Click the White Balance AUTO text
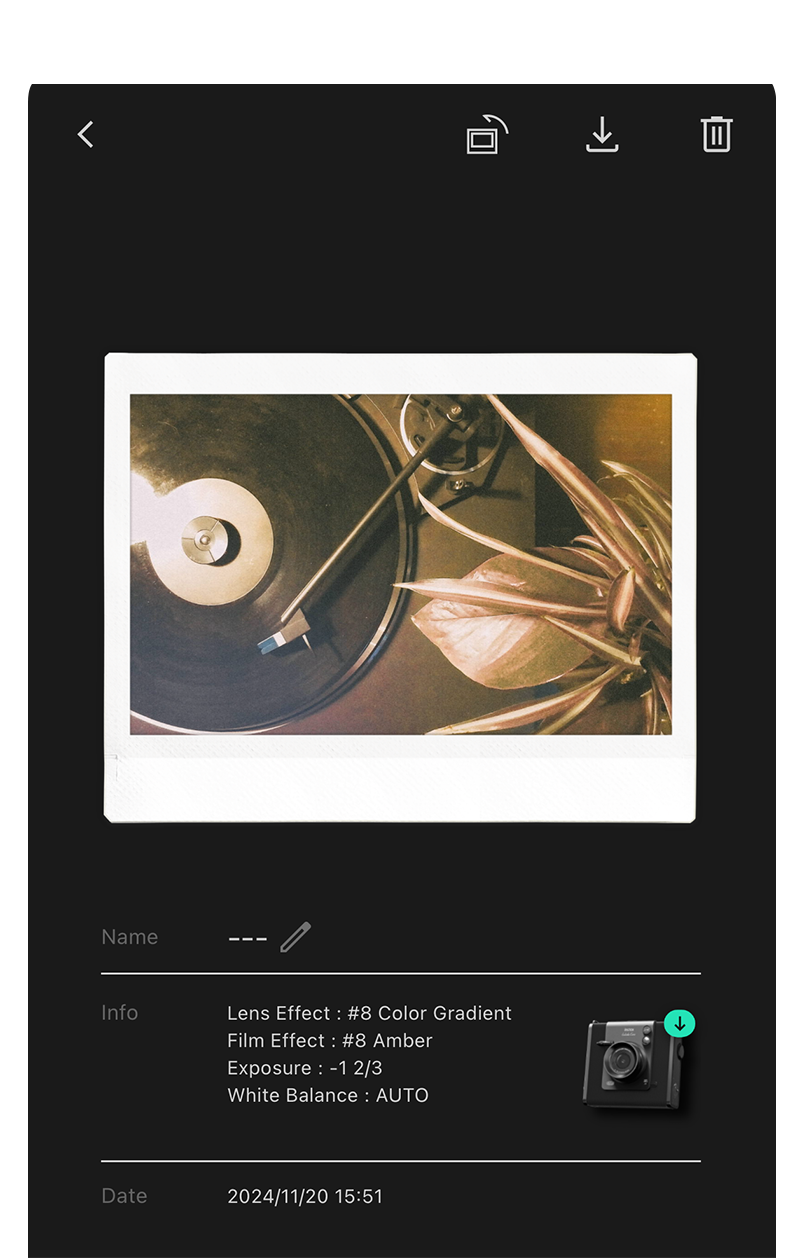The image size is (800, 1258). click(328, 1095)
